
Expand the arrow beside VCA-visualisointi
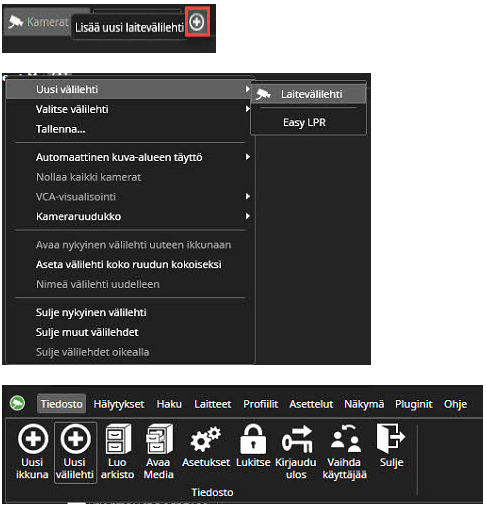(x=247, y=196)
